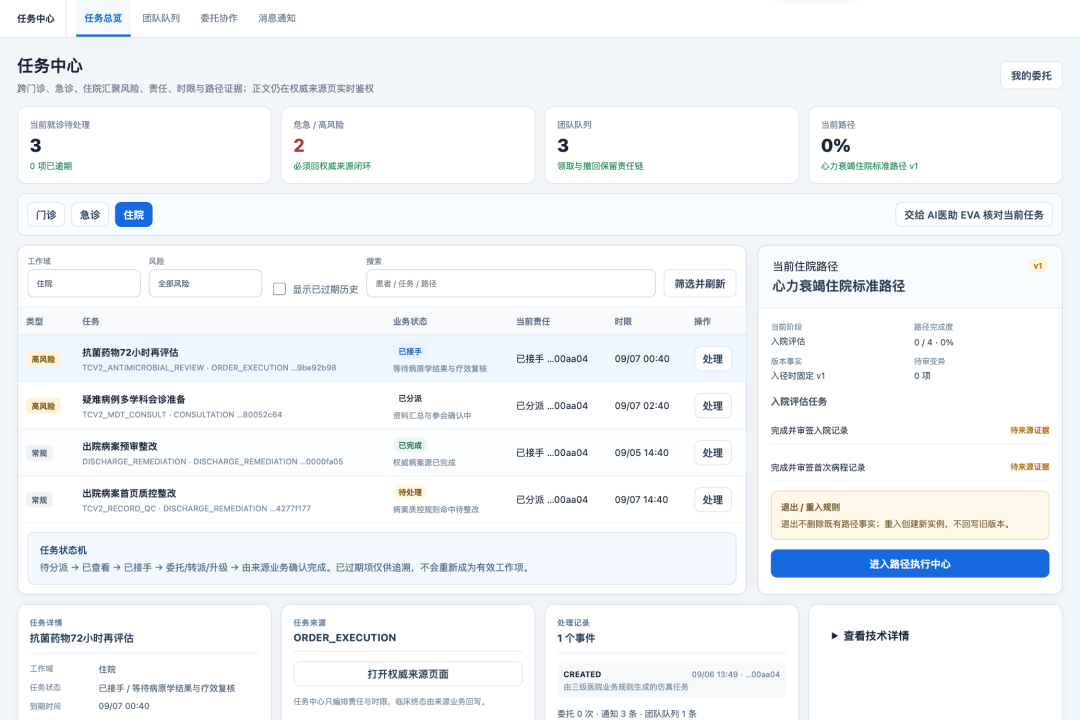This screenshot has width=1080, height=720.
Task: Click the 当前责任 column header
Action: tap(533, 321)
